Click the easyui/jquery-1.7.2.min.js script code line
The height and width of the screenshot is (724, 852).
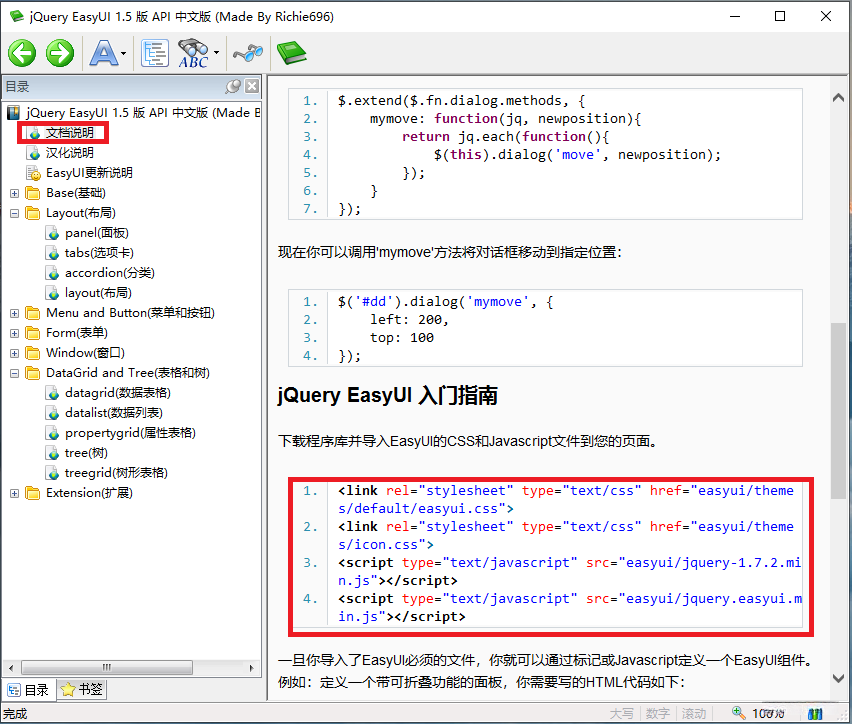click(569, 572)
